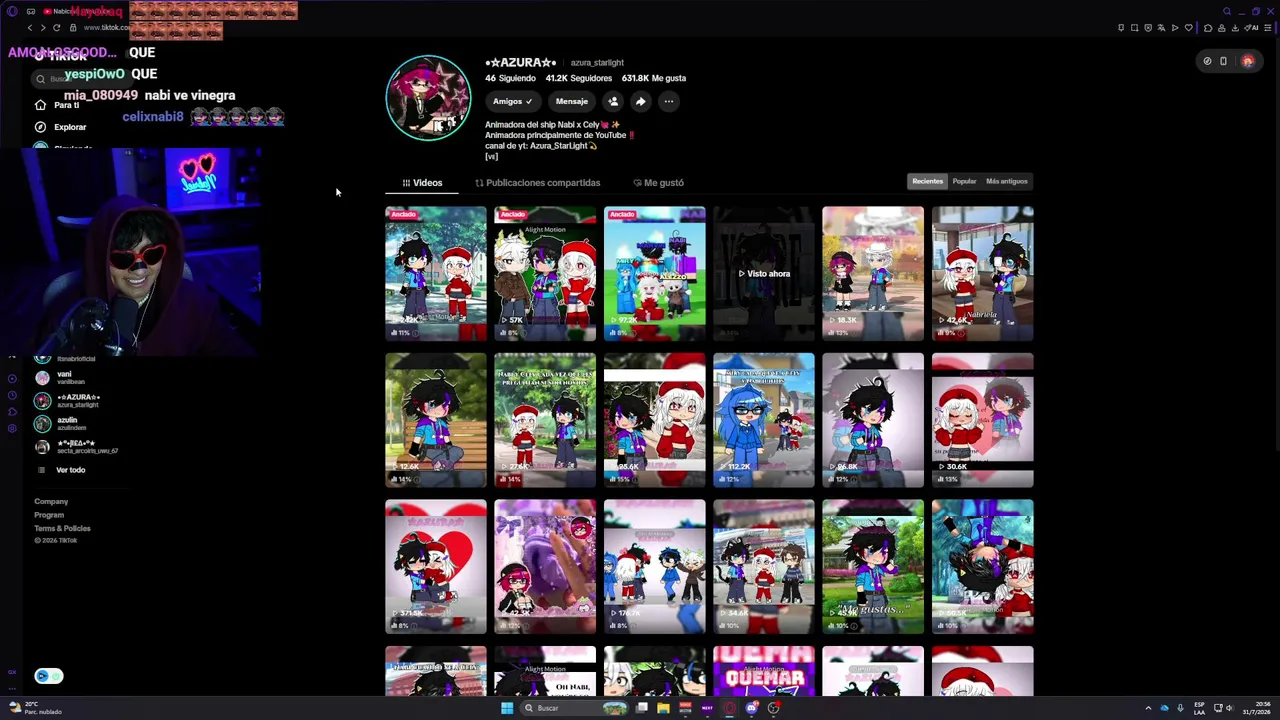Image resolution: width=1280 pixels, height=720 pixels.
Task: Open the video captioned "Me gustas..."
Action: (x=873, y=567)
